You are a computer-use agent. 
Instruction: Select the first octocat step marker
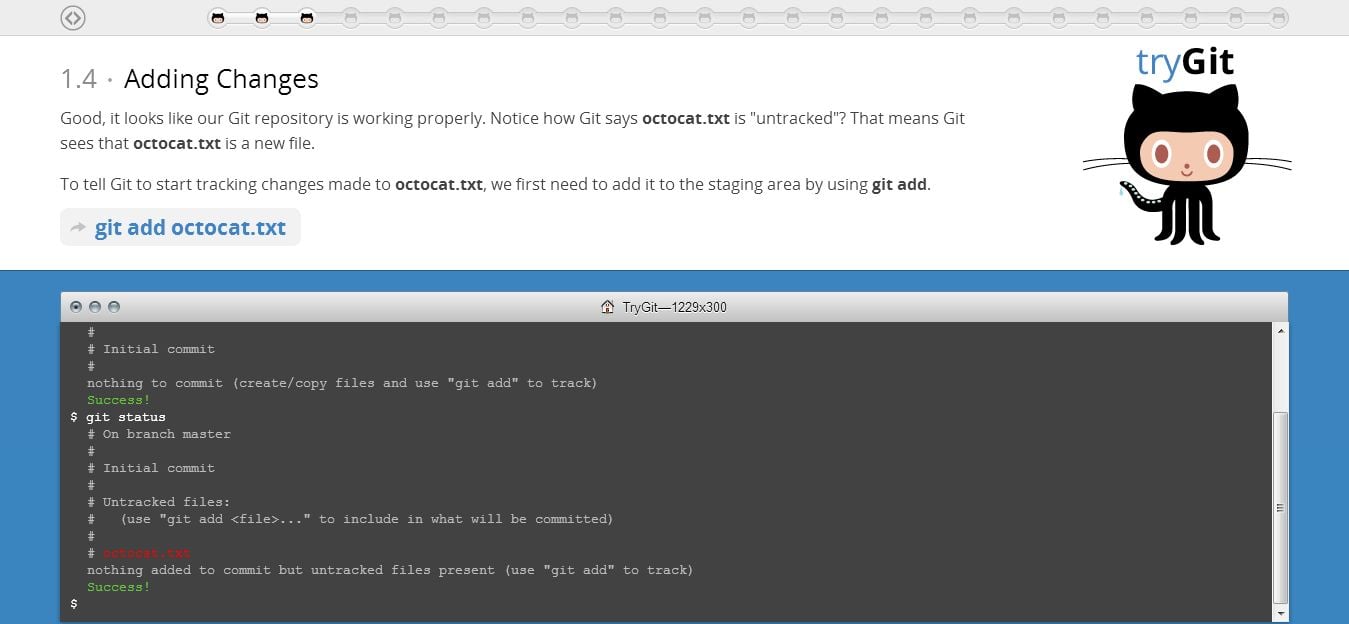(217, 16)
